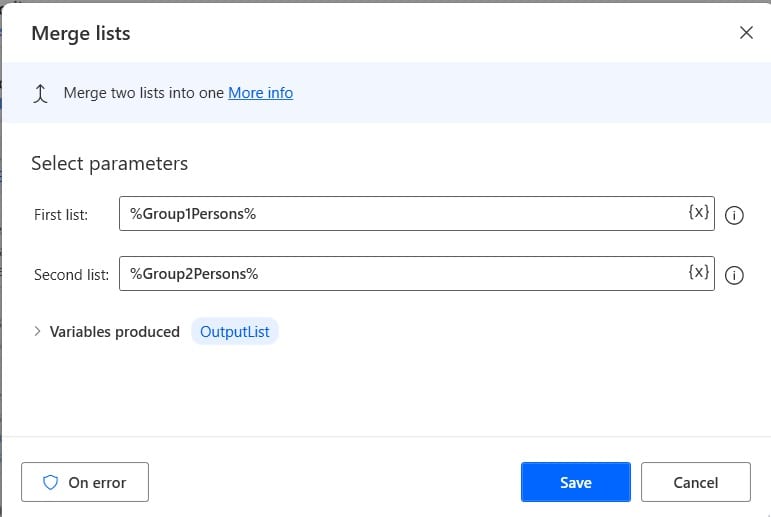Screen dimensions: 771x517
Task: Click the 'Second list:' label
Action: coord(72,274)
